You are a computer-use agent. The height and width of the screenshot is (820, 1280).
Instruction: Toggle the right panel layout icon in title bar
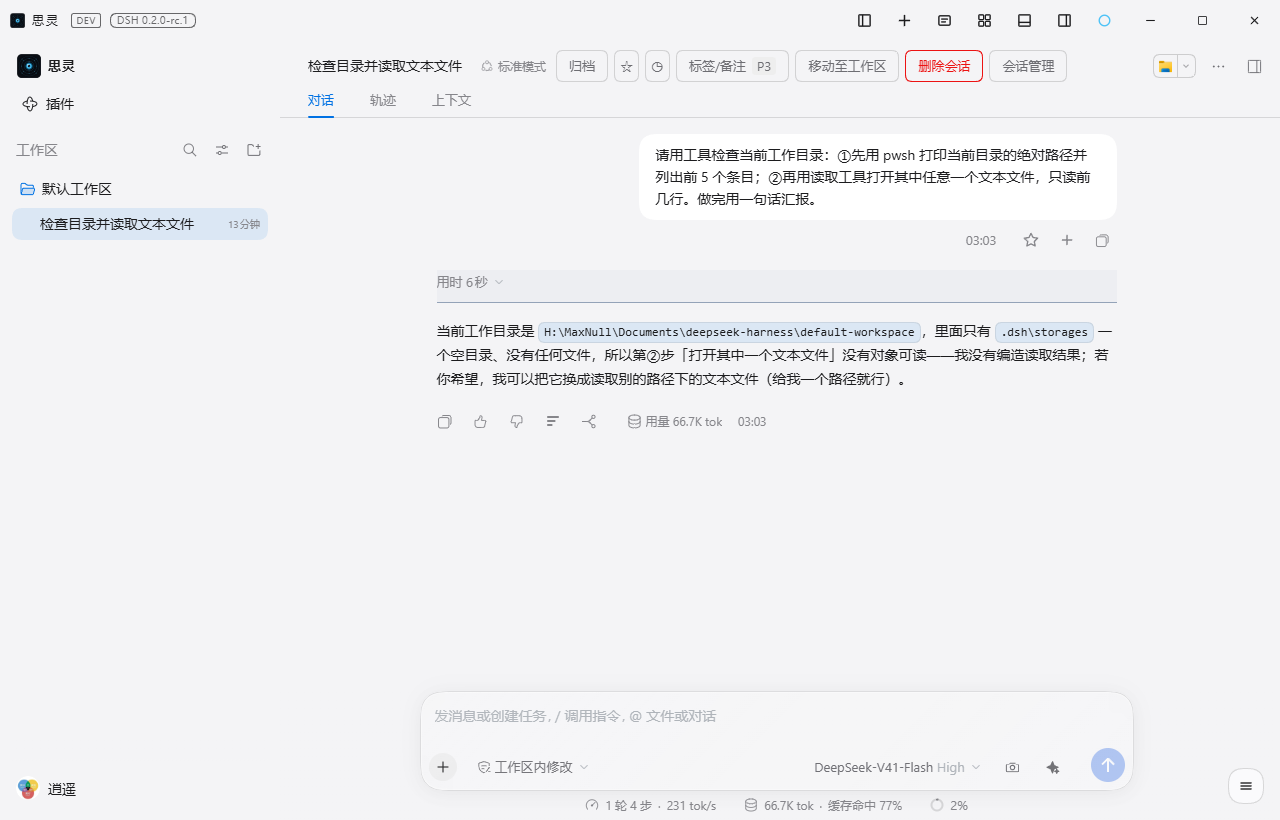1064,20
